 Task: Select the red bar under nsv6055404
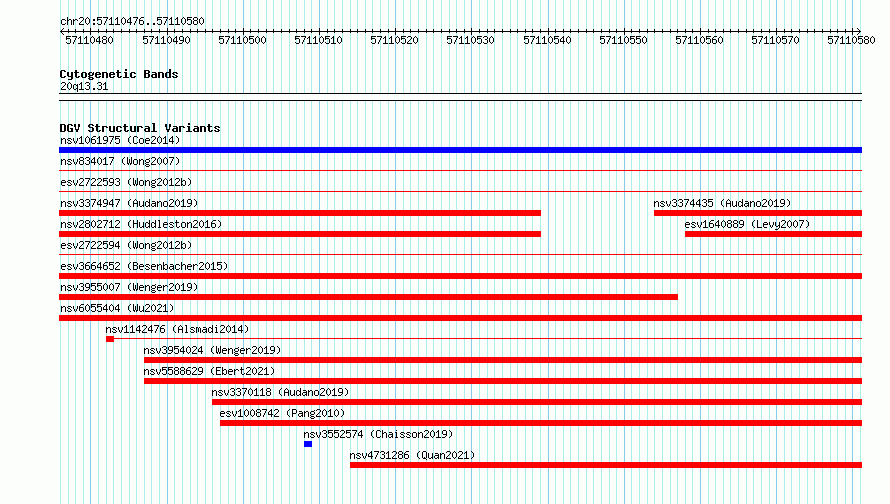460,318
